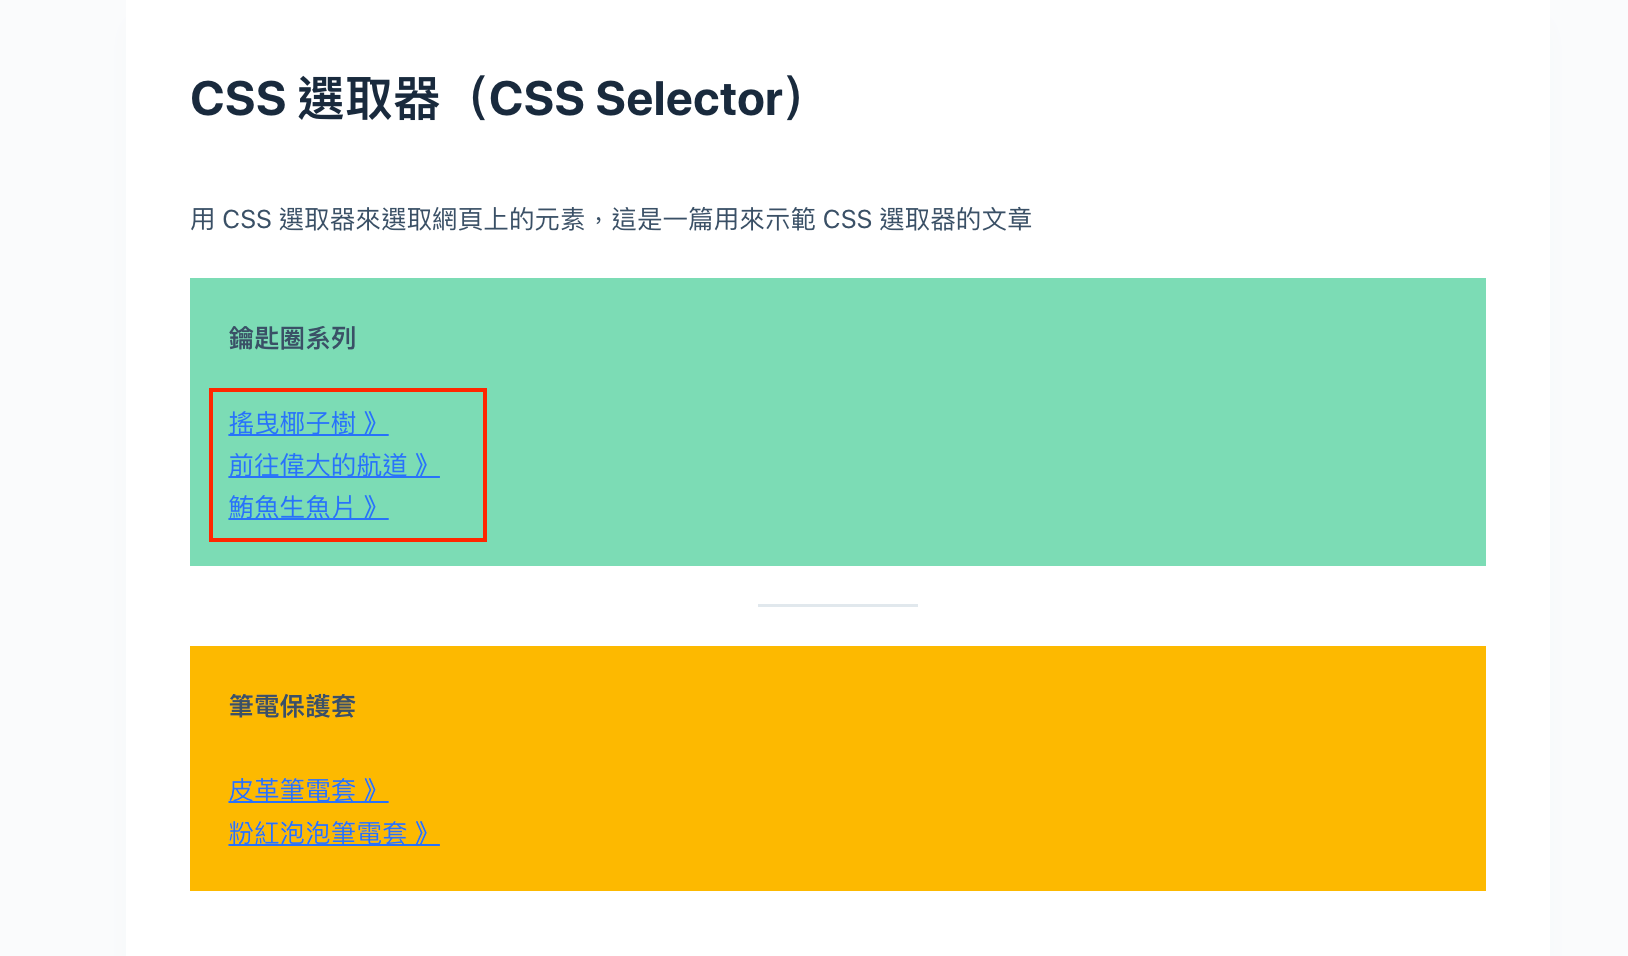The height and width of the screenshot is (956, 1628).
Task: Click the 》 arrow after 皮革筆電套
Action: coord(372,790)
